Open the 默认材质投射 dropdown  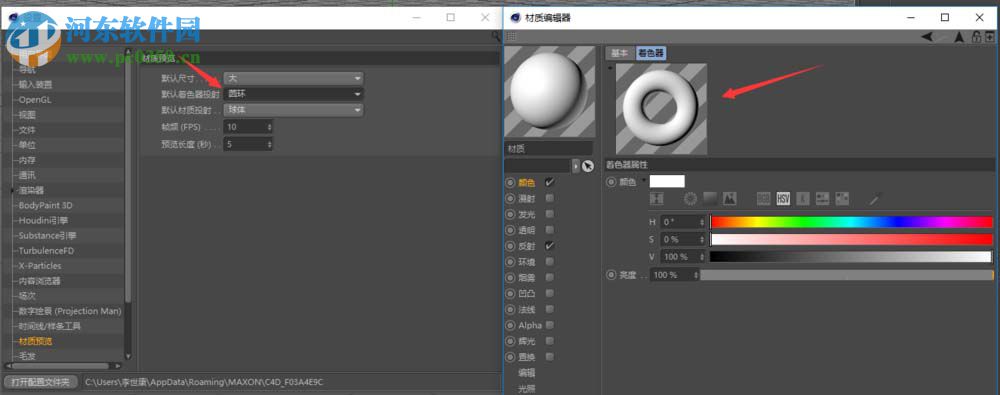(x=293, y=110)
